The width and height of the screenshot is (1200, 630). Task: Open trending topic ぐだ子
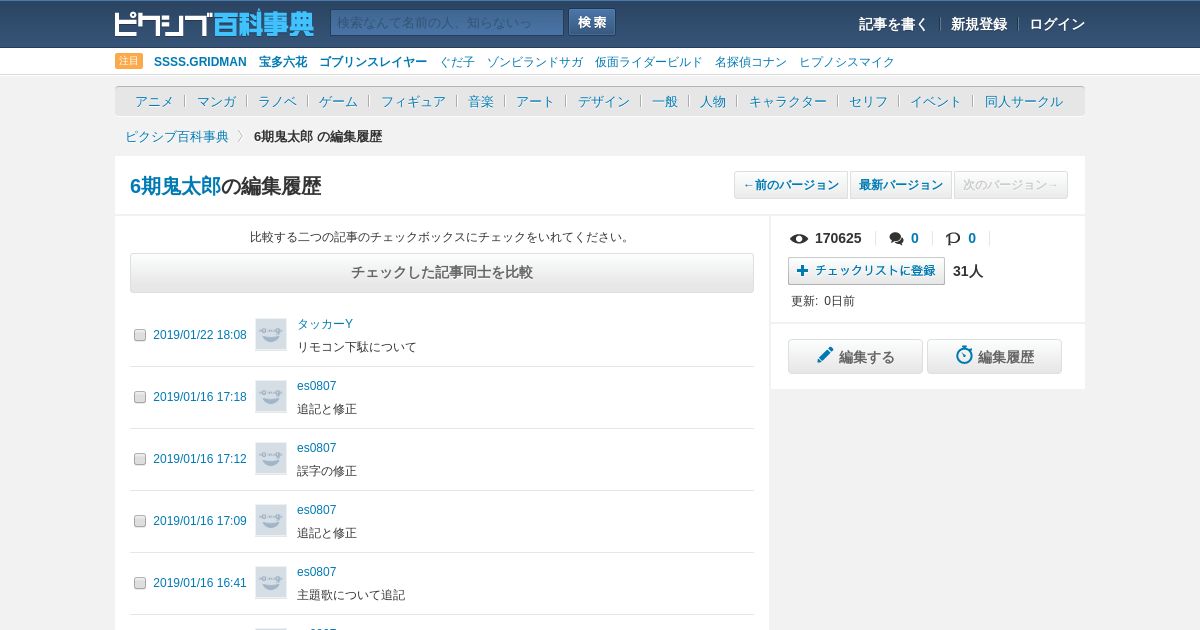[x=457, y=62]
